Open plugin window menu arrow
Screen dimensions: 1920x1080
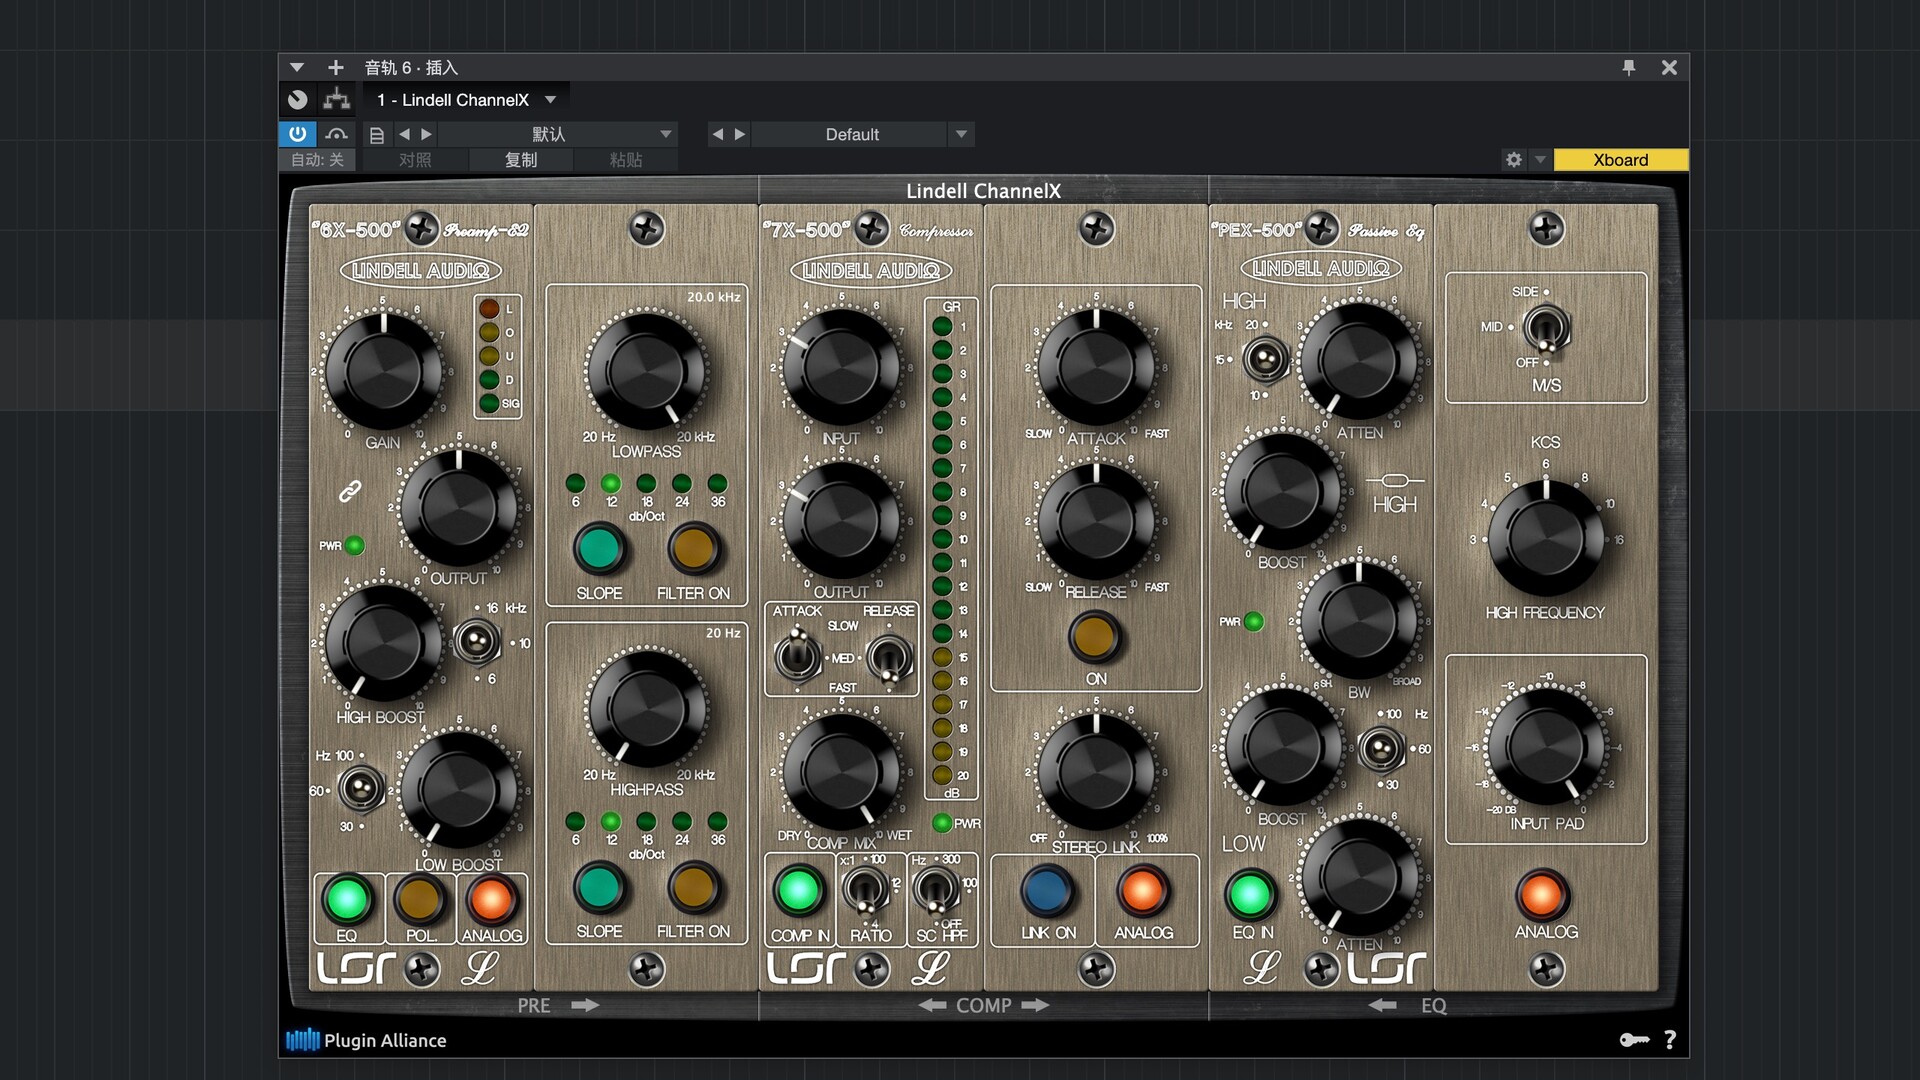(x=297, y=68)
